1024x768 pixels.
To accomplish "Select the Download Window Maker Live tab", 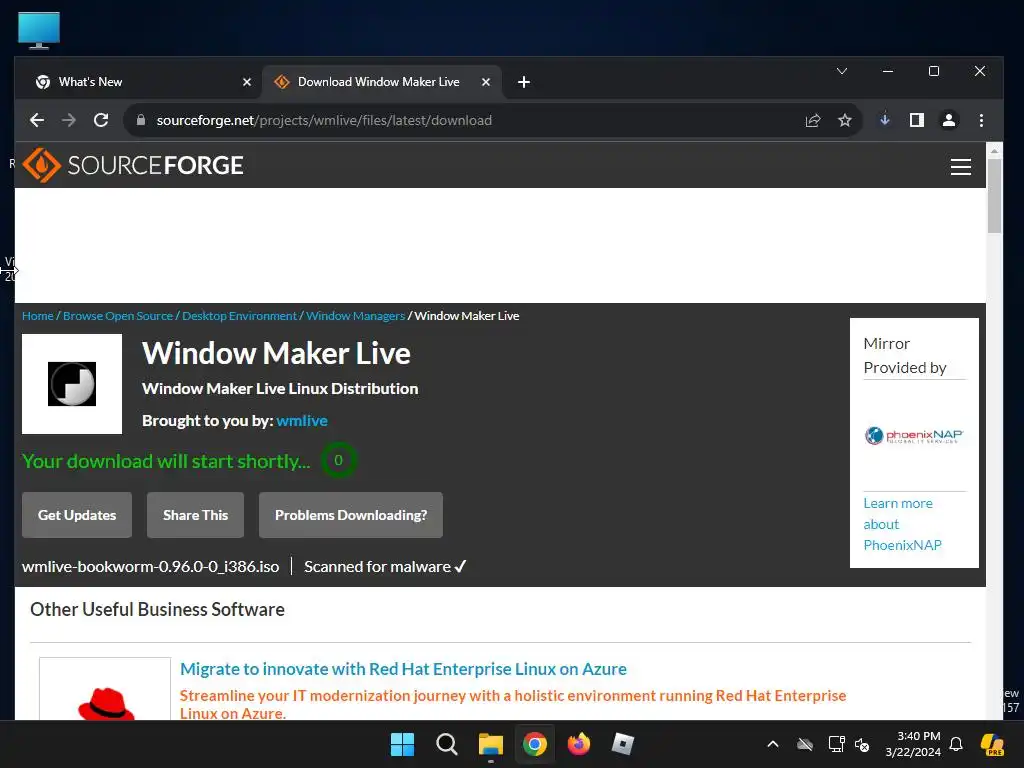I will pyautogui.click(x=382, y=82).
